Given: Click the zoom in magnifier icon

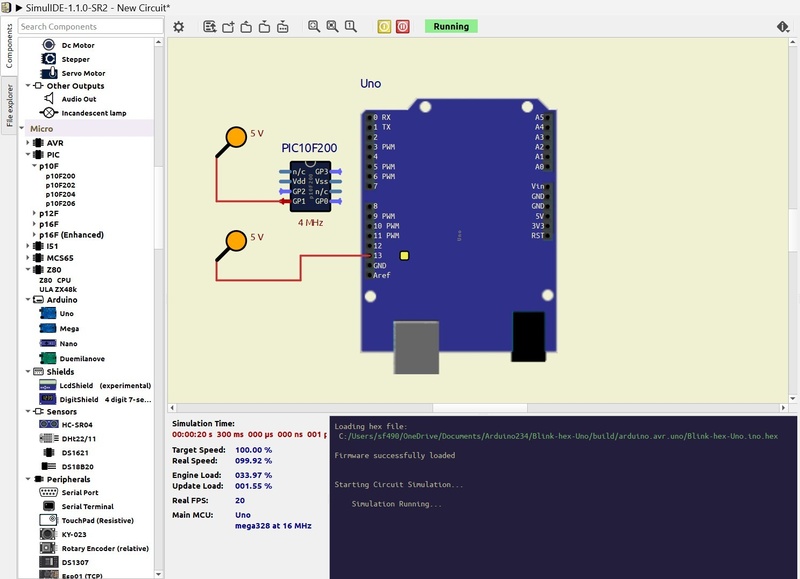Looking at the screenshot, I should tap(314, 27).
